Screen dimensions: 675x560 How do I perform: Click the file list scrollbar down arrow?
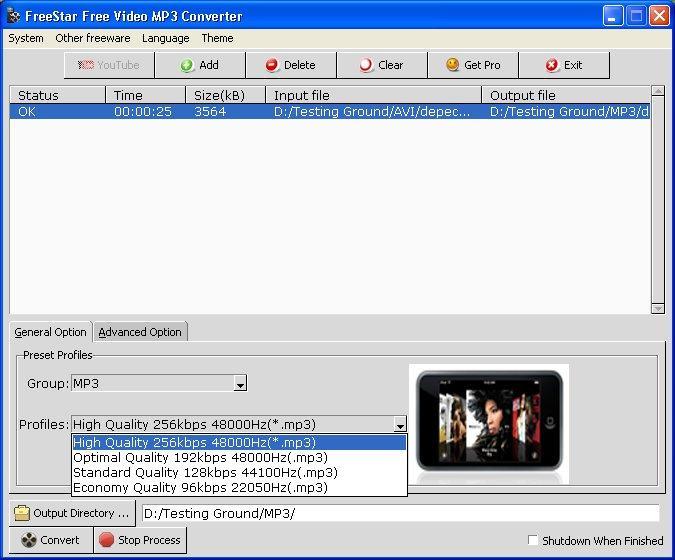[x=658, y=308]
